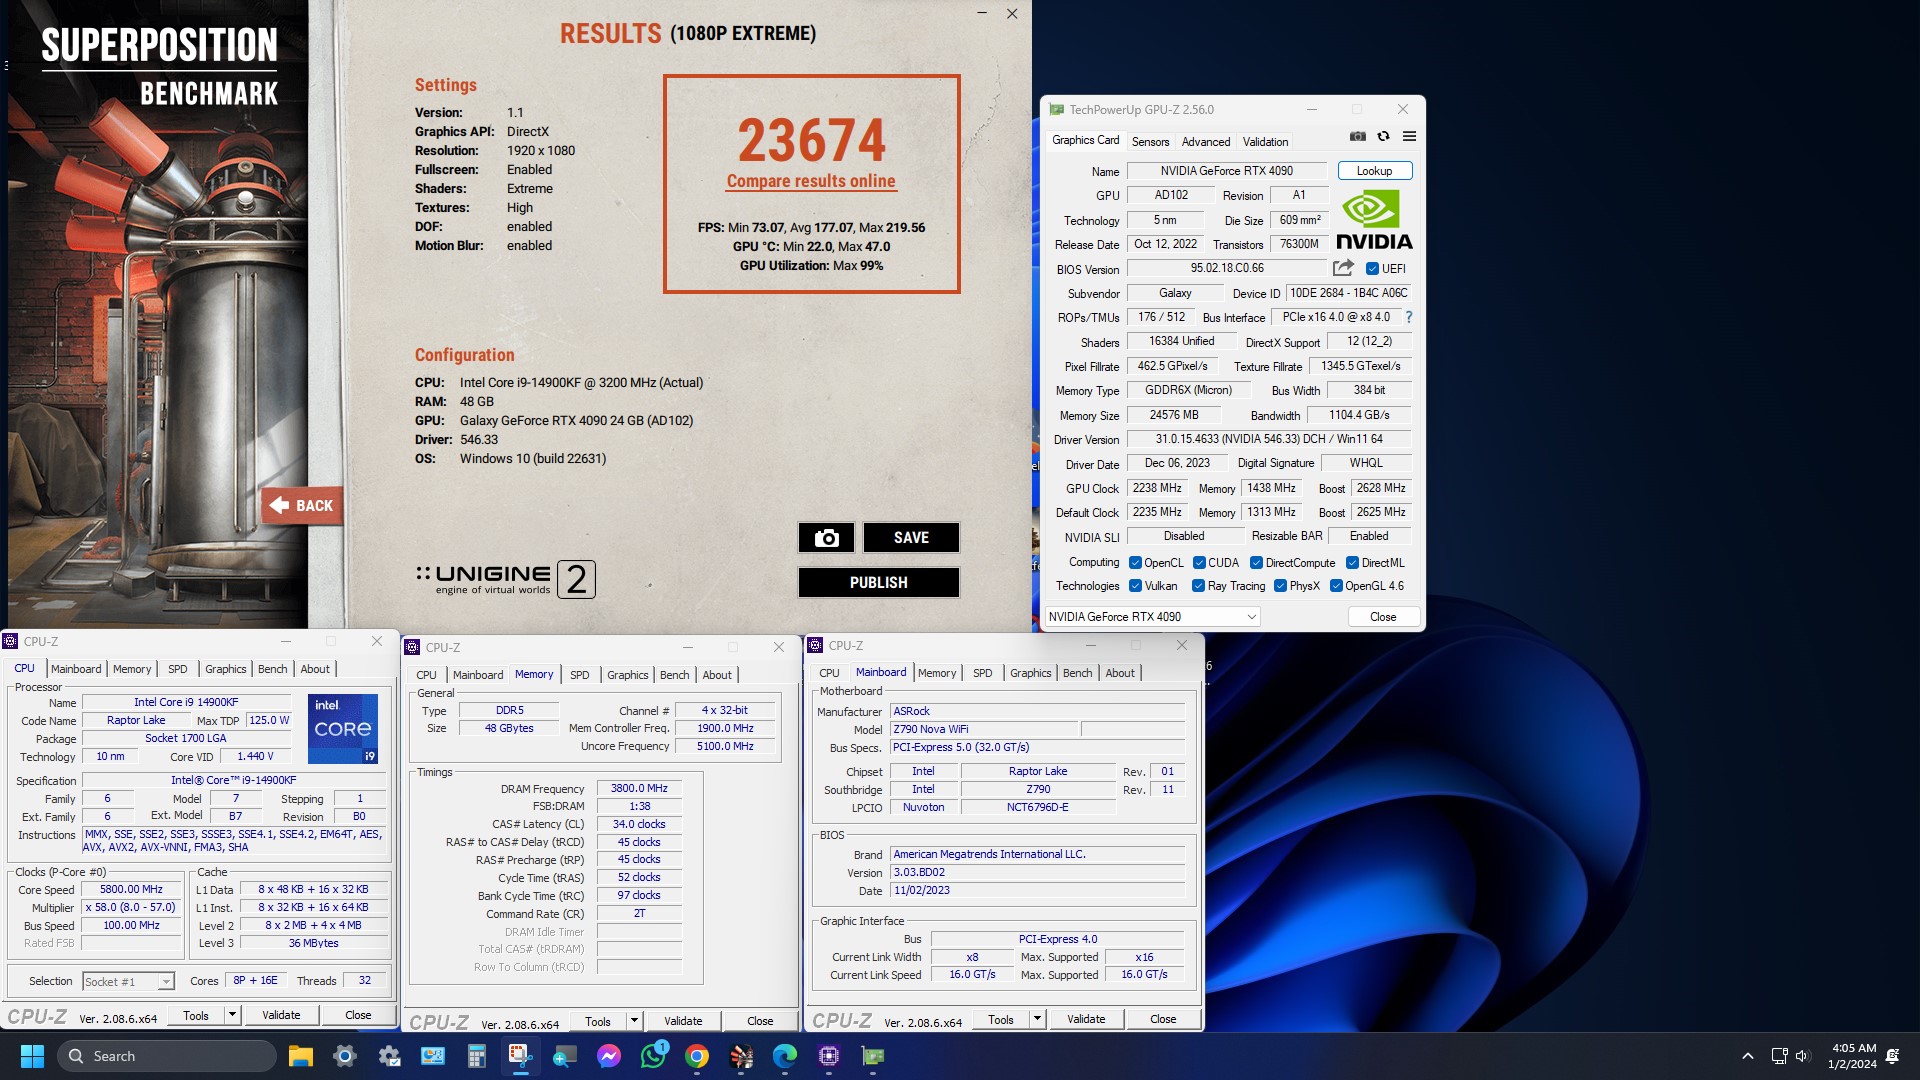Toggle the PhysX checkbox
Viewport: 1920px width, 1080px height.
point(1280,586)
